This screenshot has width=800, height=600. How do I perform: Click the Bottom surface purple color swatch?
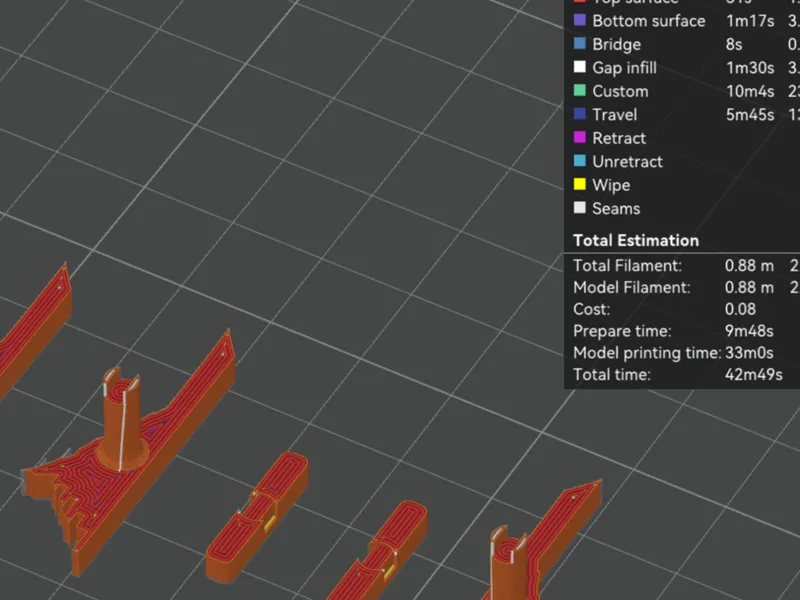[x=580, y=20]
